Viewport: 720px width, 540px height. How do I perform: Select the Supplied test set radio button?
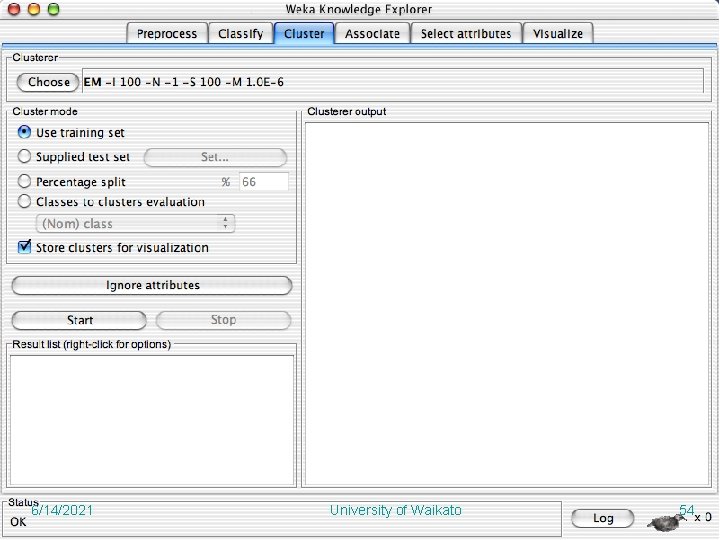(x=24, y=157)
